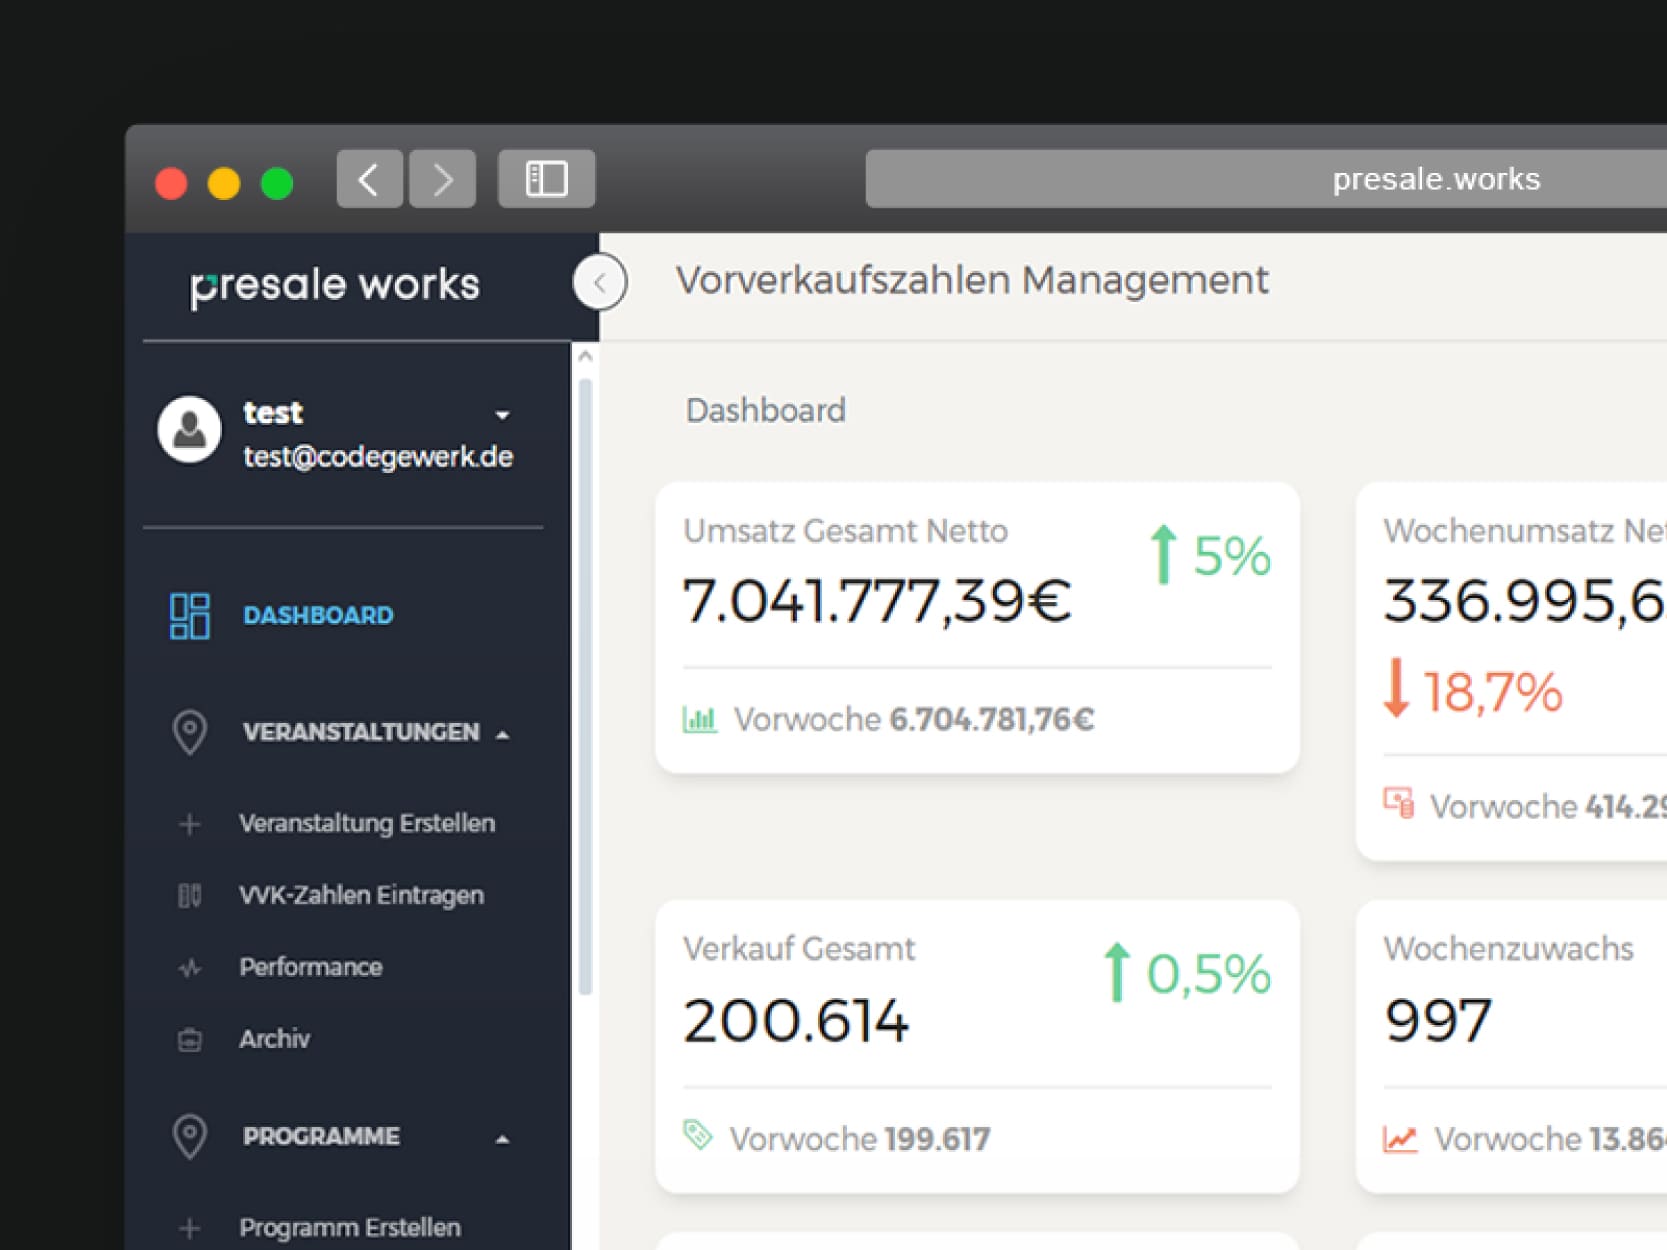
Task: Click the 200.614 value
Action: coord(796,1021)
